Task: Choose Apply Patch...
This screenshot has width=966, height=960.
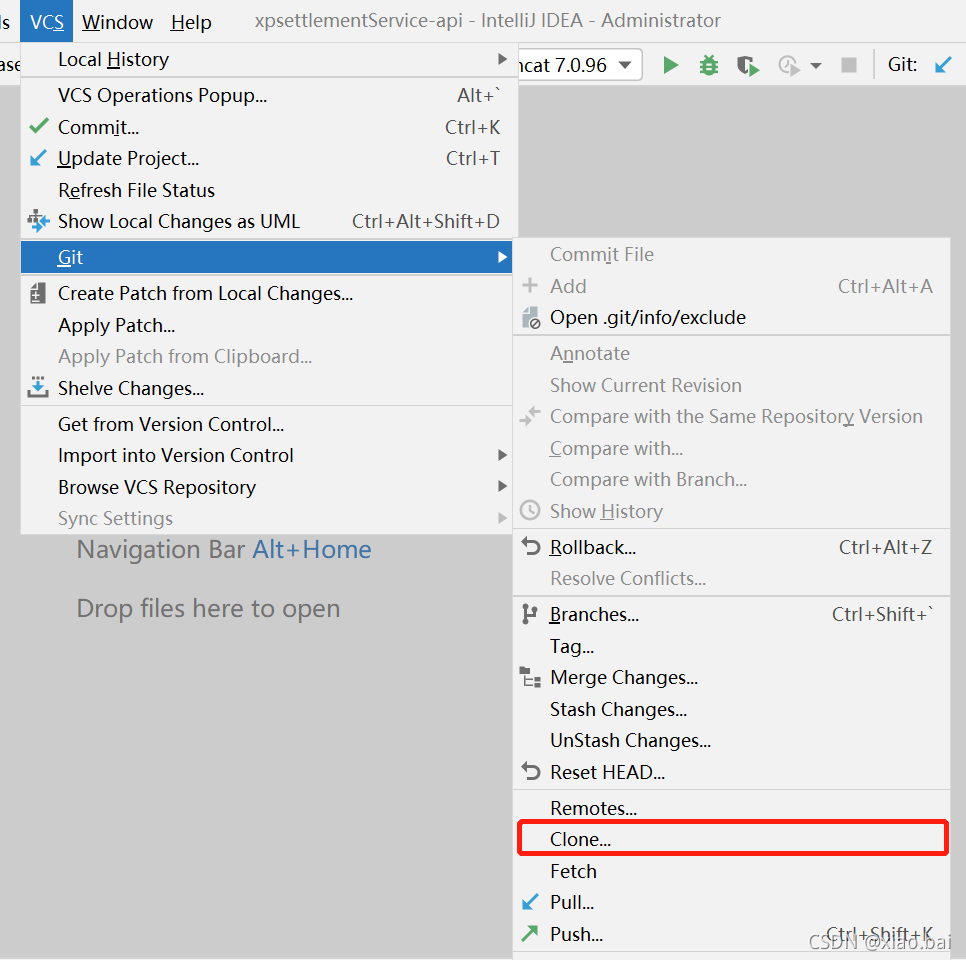Action: click(x=267, y=325)
